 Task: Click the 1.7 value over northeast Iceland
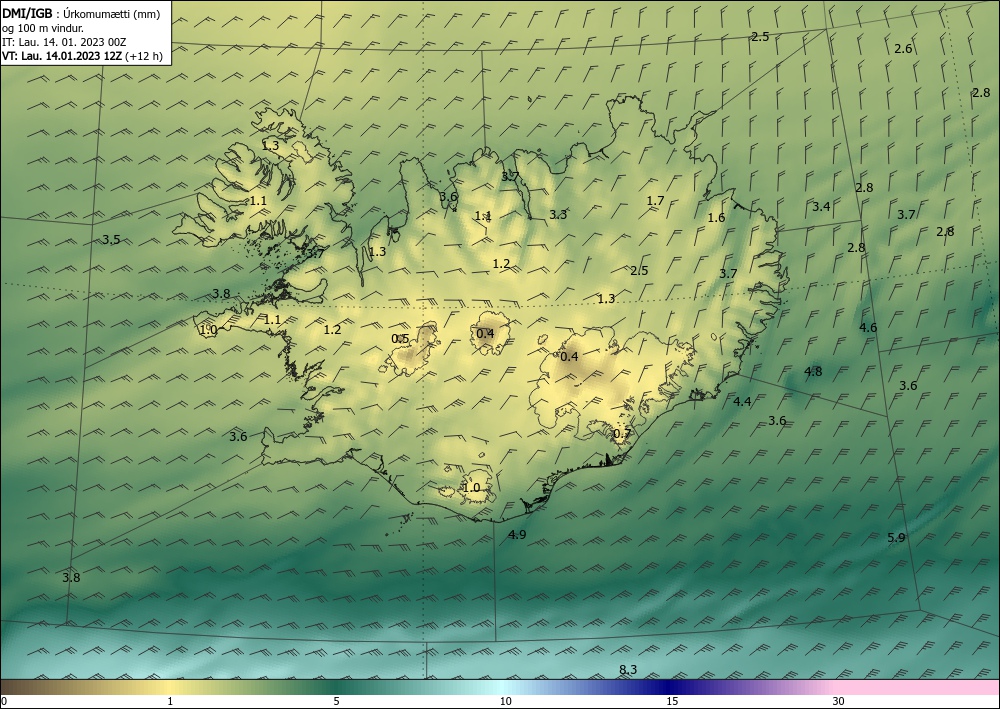tap(656, 201)
